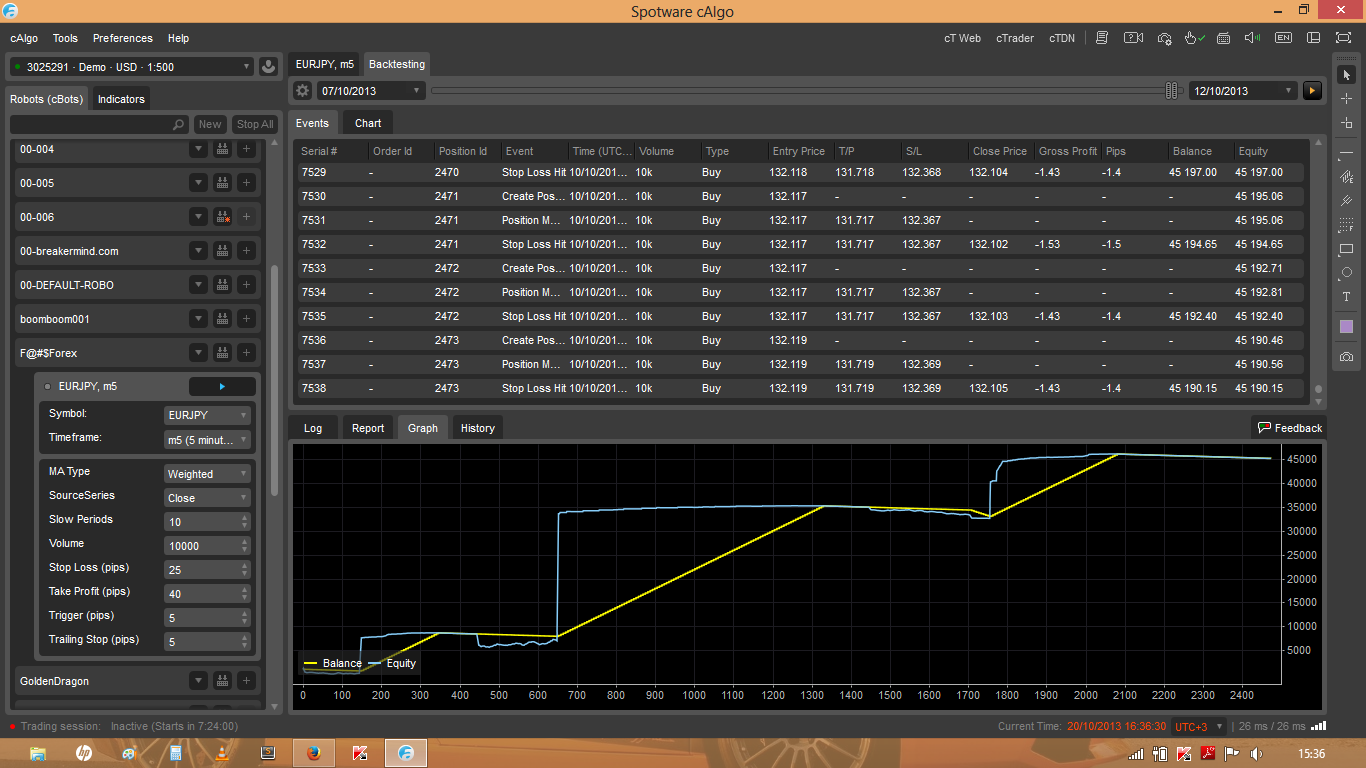
Task: Activate the crosshair tool
Action: click(1346, 99)
